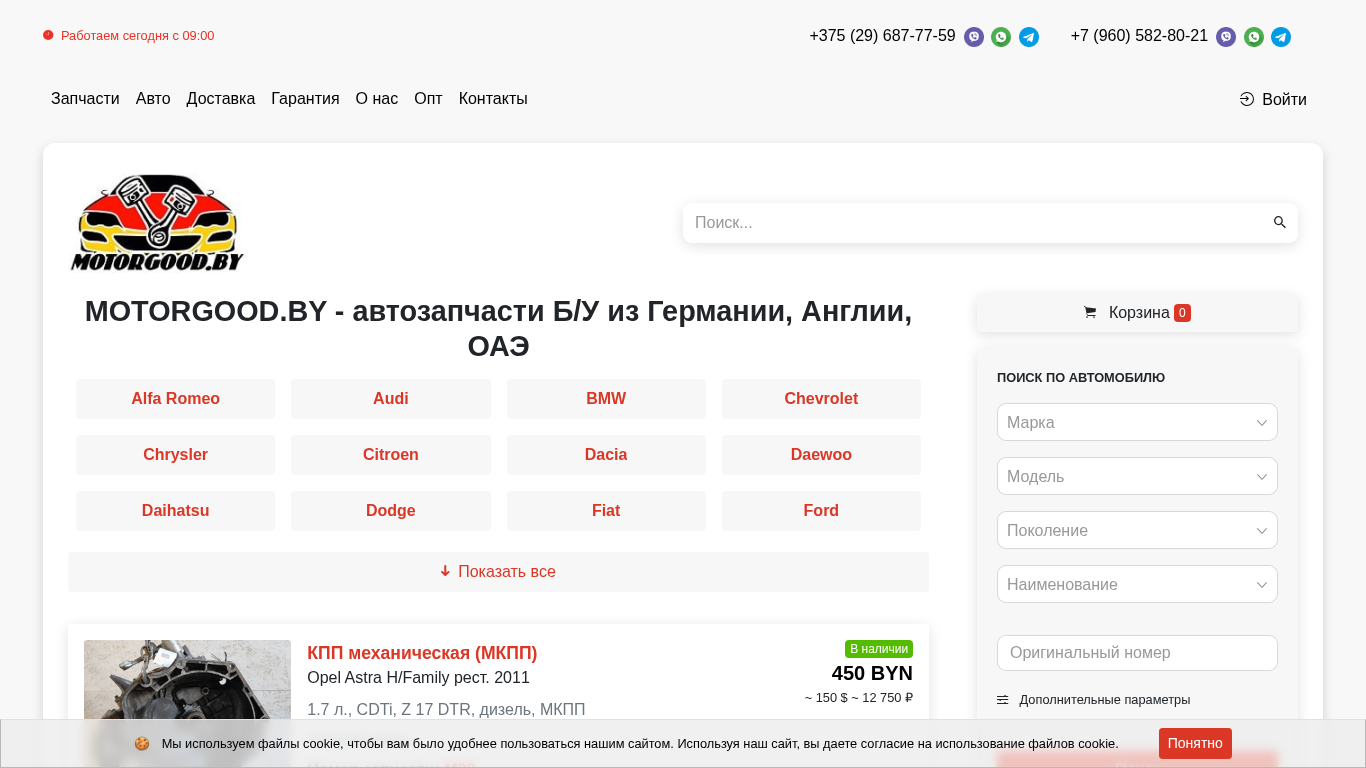Click the login arrow icon beside Войти
Image resolution: width=1366 pixels, height=768 pixels.
coord(1247,99)
